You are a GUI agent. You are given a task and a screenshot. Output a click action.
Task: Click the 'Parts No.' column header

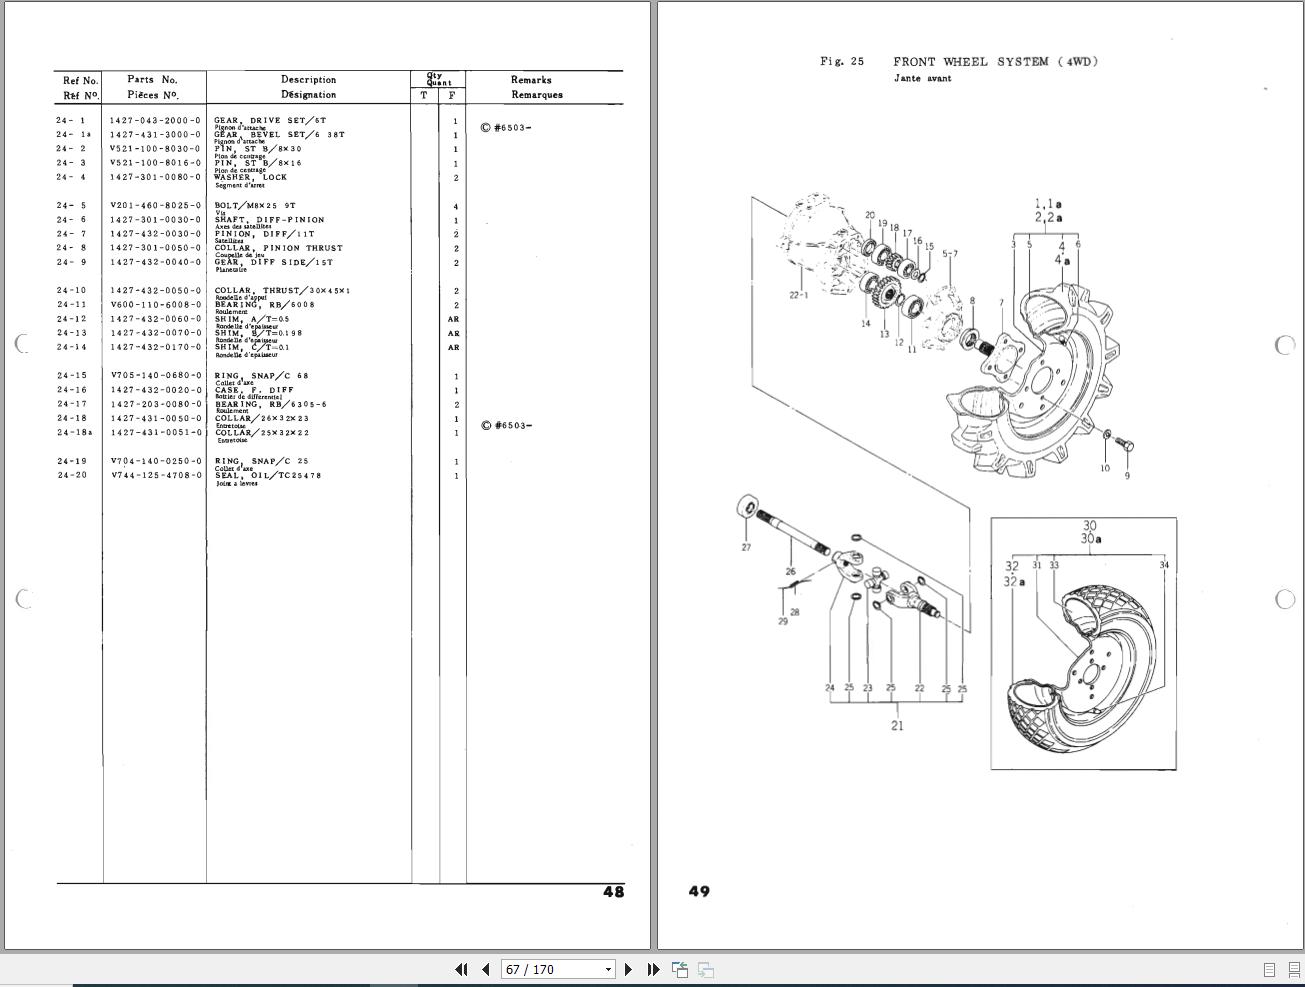pos(152,79)
